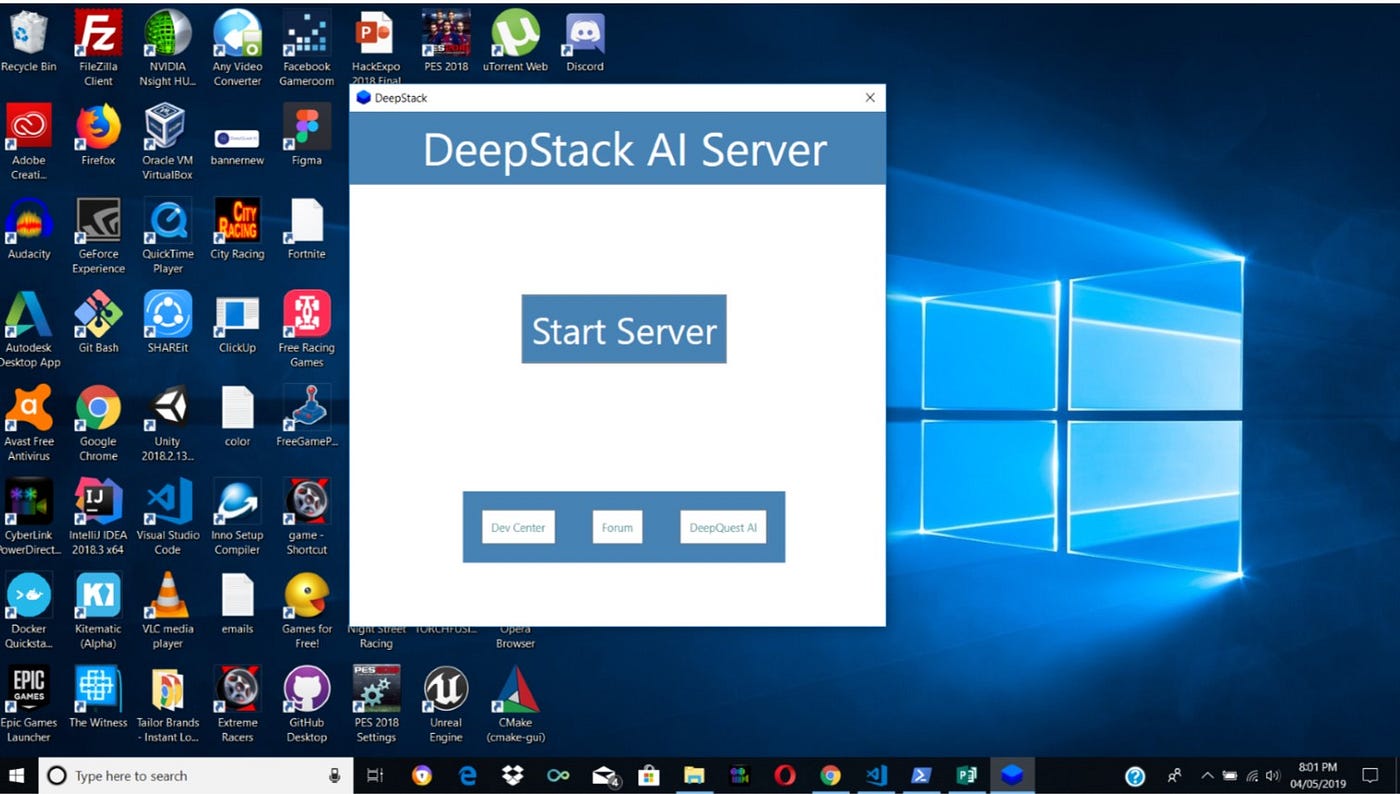Open Visual Studio Code from the taskbar
This screenshot has height=794, width=1400.
(876, 775)
